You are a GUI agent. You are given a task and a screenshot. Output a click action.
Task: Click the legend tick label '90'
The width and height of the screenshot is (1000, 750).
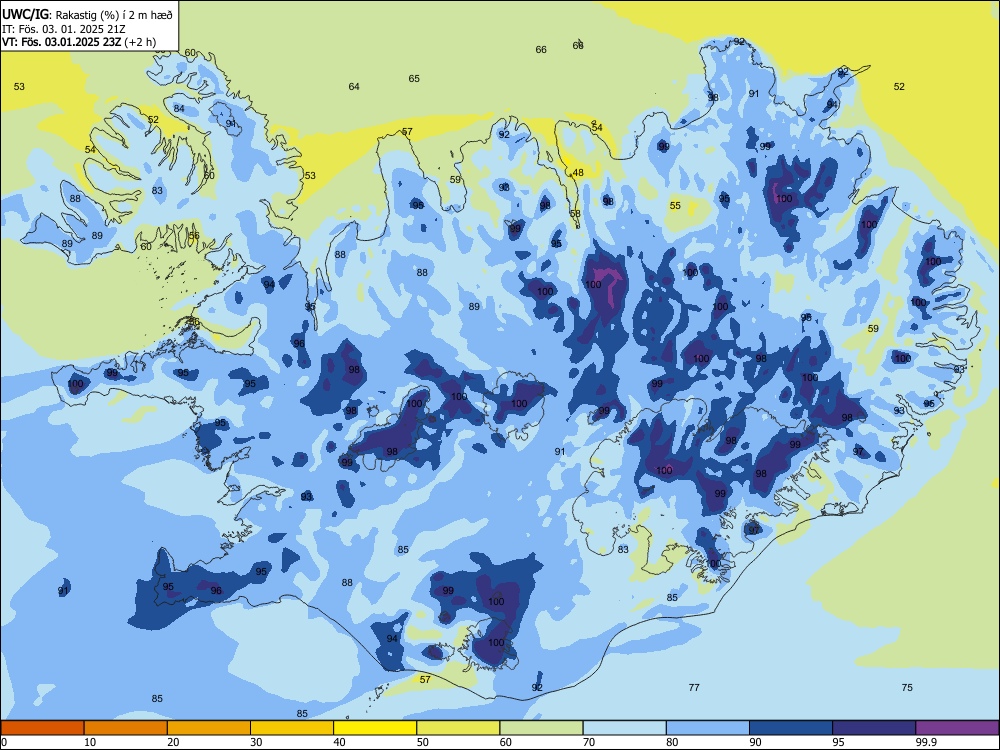(756, 742)
